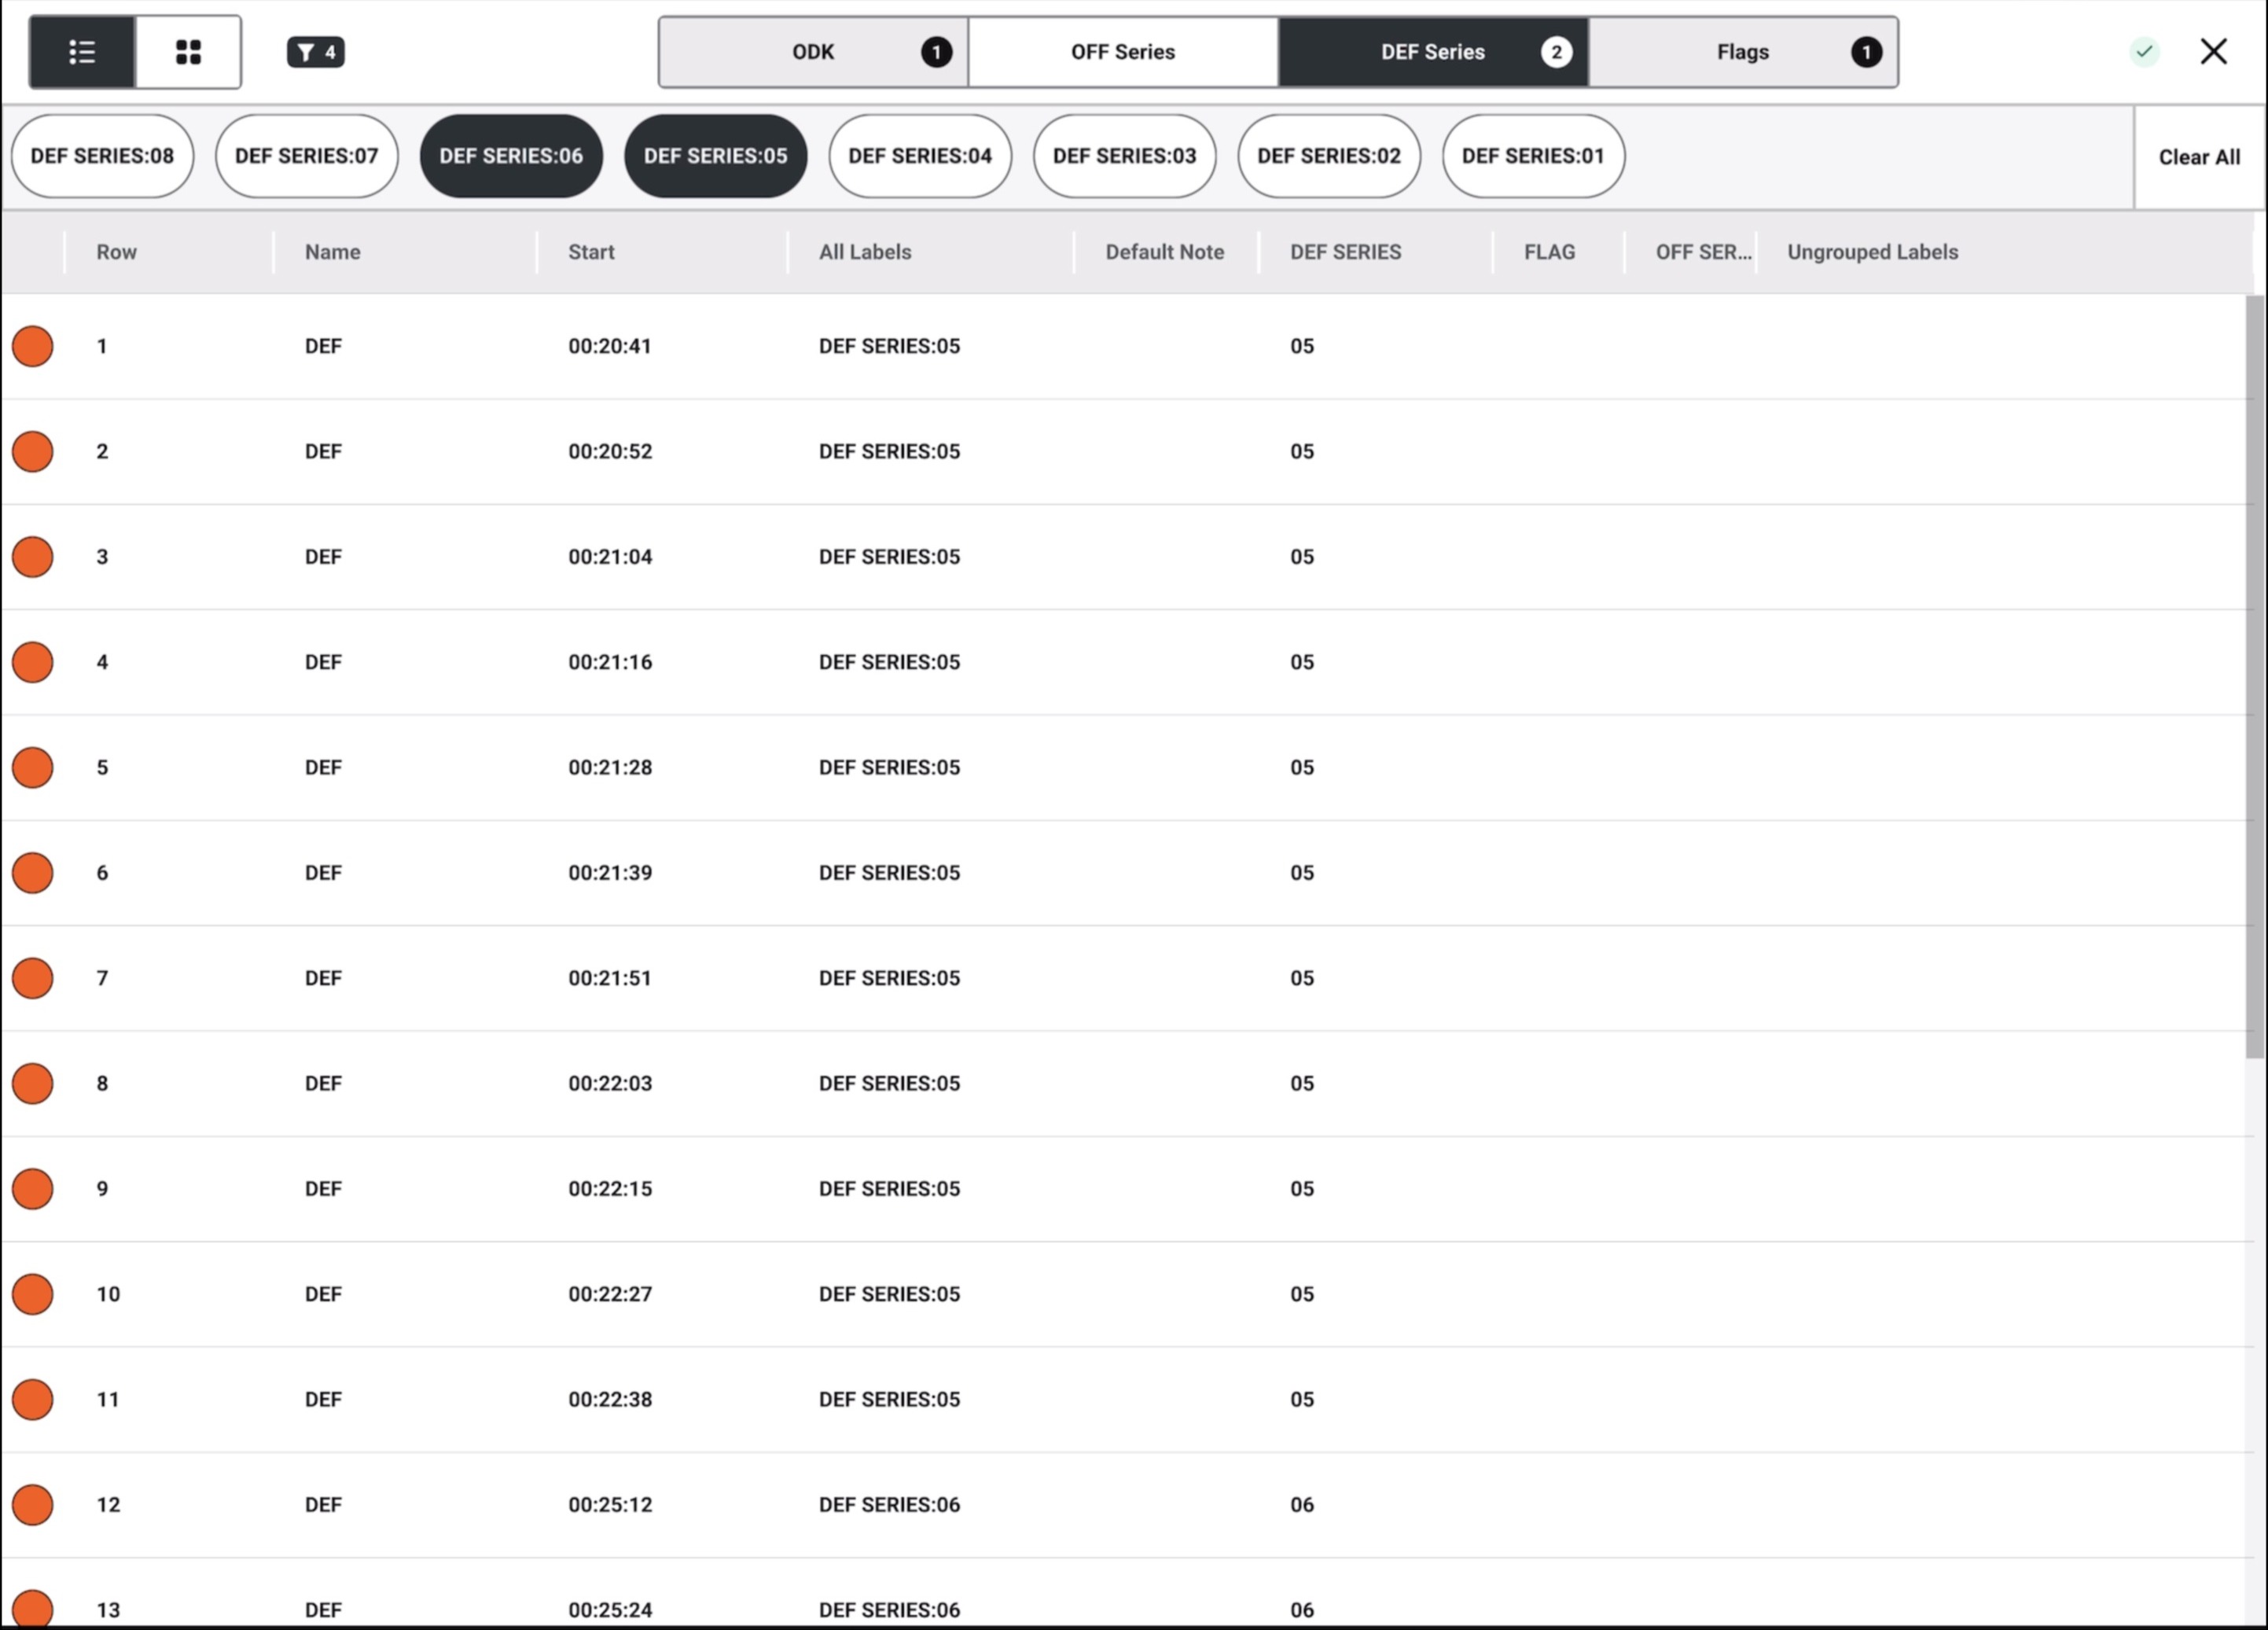The image size is (2268, 1630).
Task: Open the Flags tab
Action: tap(1743, 52)
